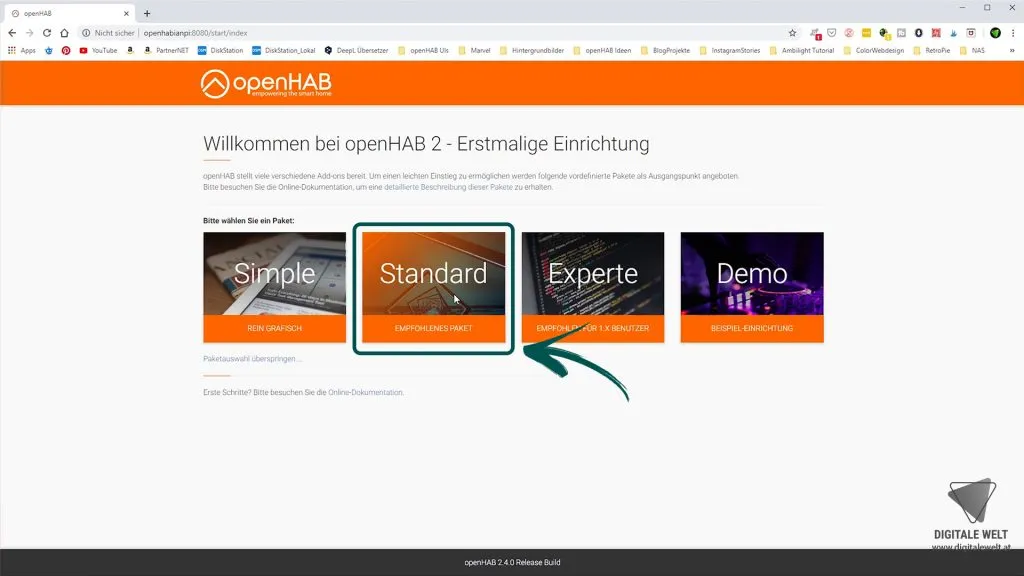1024x576 pixels.
Task: Open the PartnerNET bookmark
Action: tap(166, 50)
